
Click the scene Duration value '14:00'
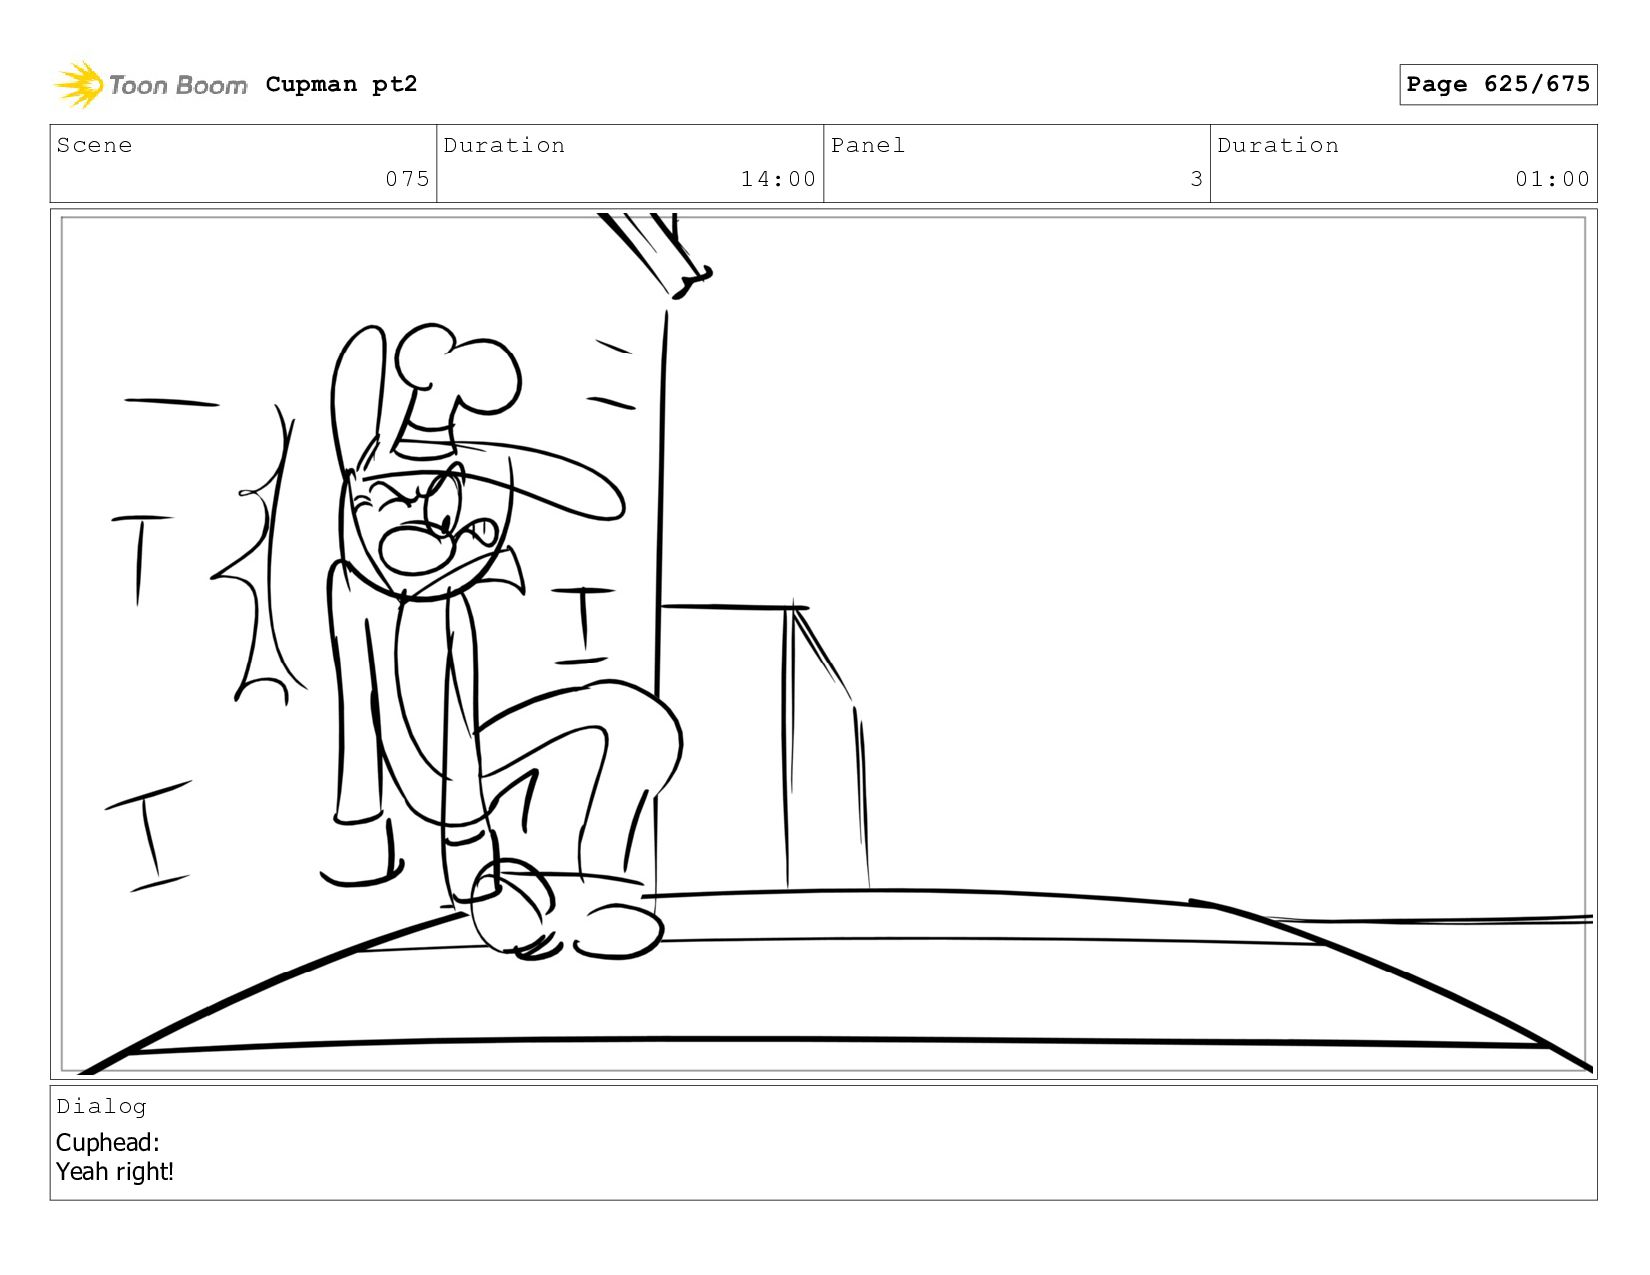pos(778,179)
